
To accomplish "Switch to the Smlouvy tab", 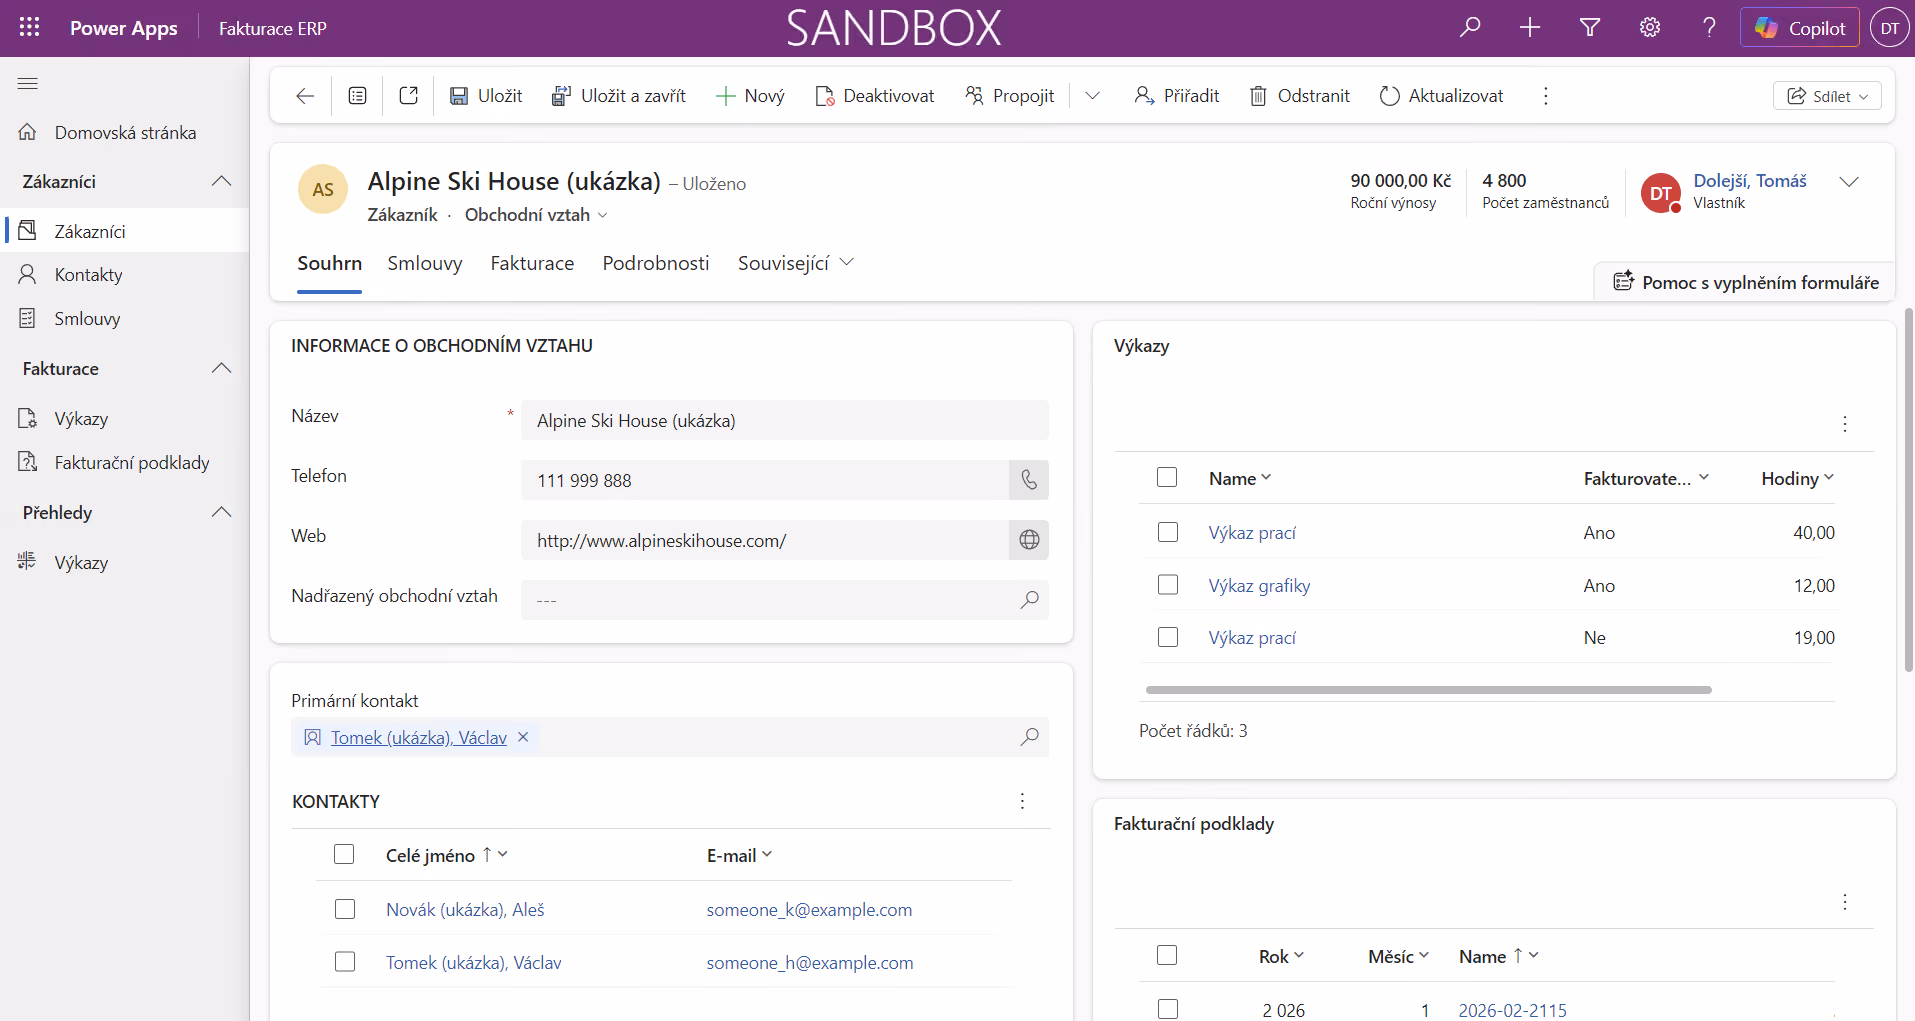I will point(425,263).
